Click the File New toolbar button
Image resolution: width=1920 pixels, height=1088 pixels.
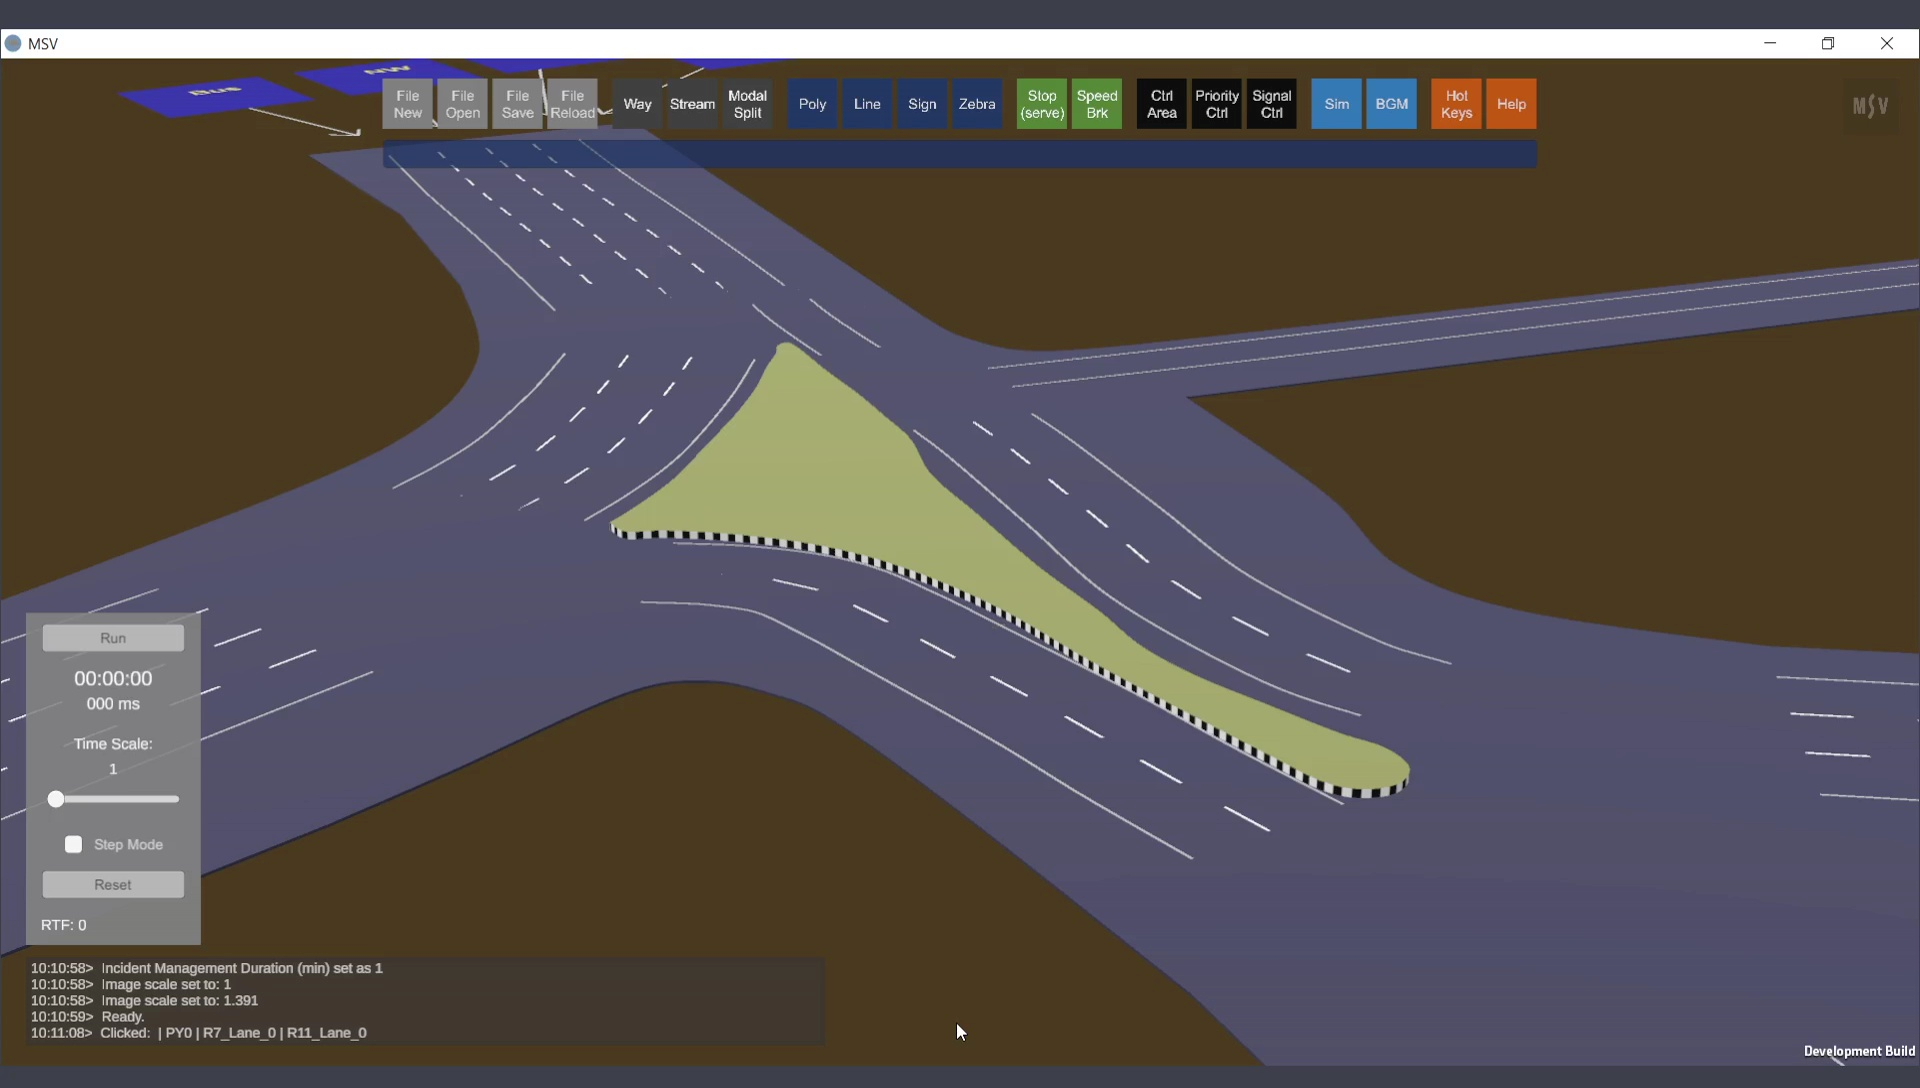click(x=407, y=104)
